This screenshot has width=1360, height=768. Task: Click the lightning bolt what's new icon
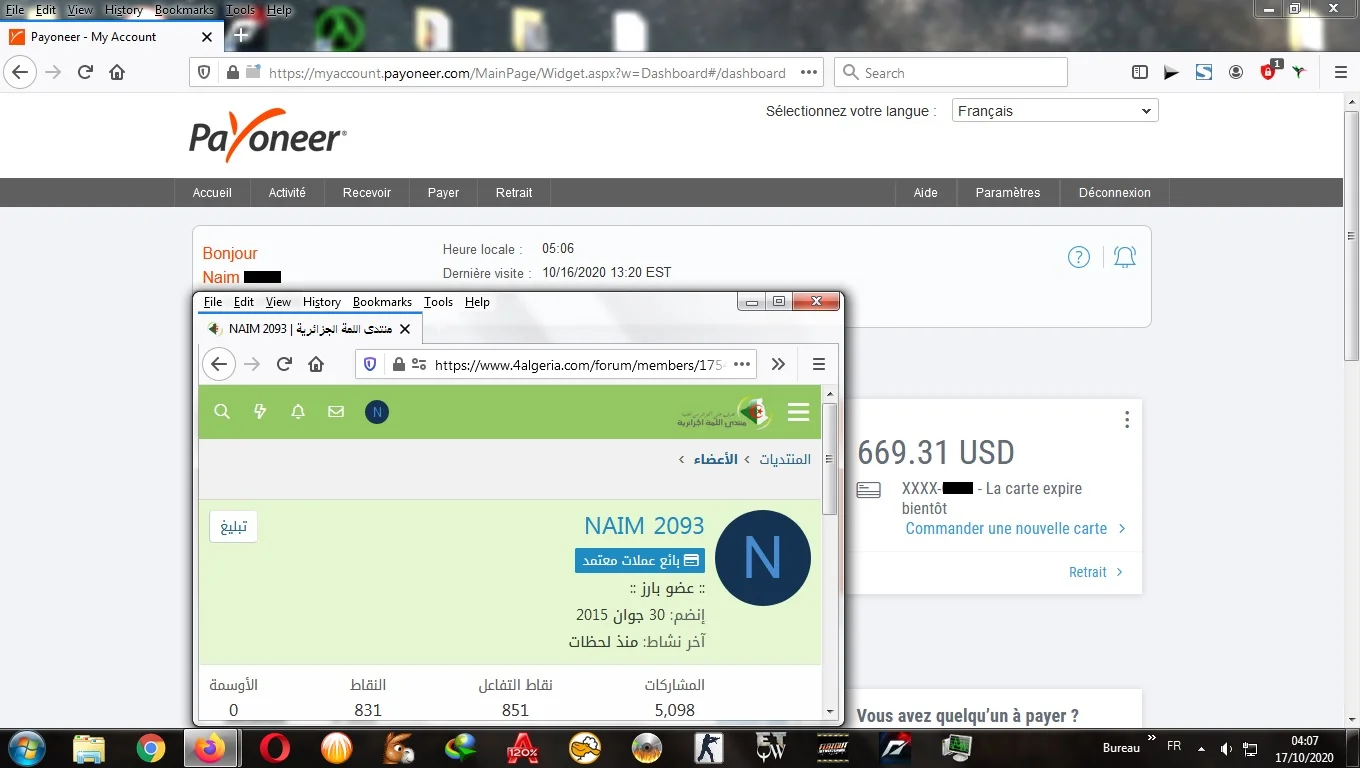[x=260, y=411]
